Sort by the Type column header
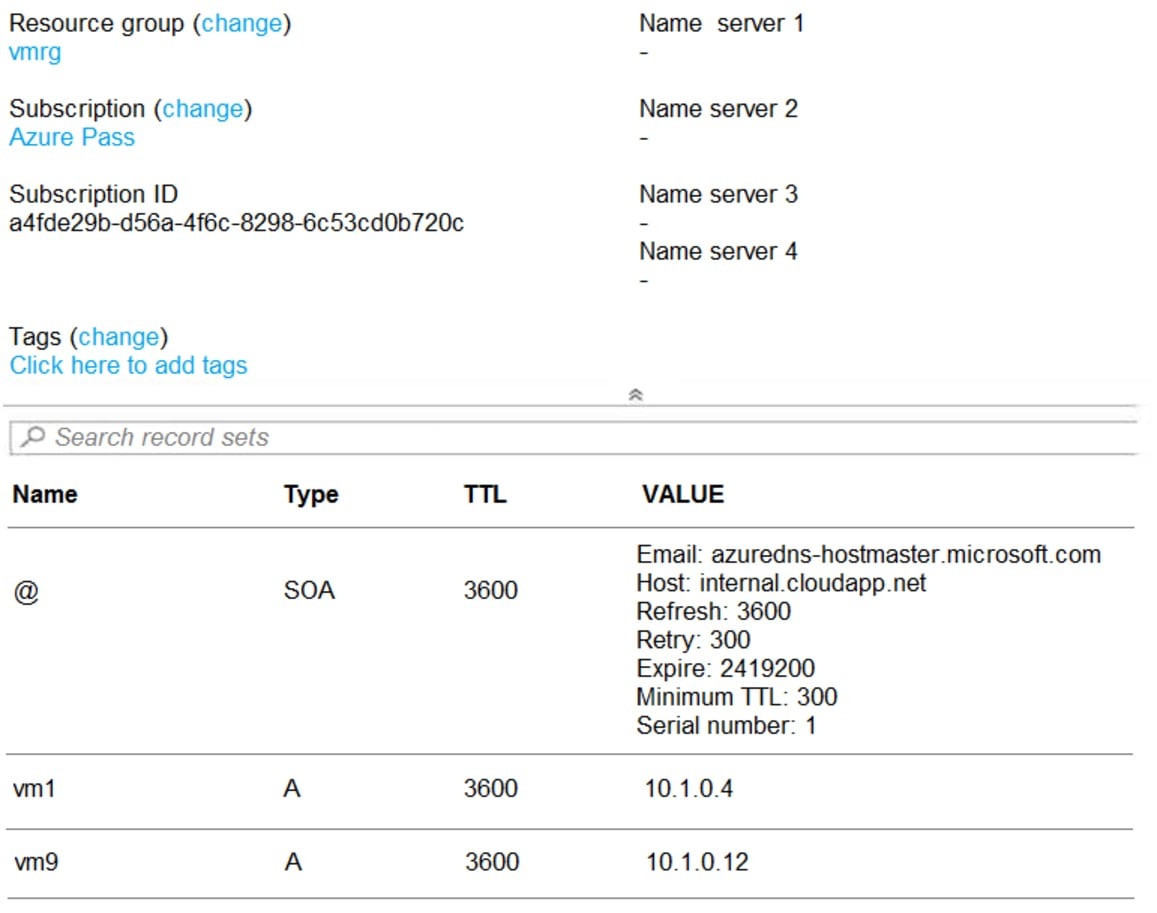 [x=310, y=493]
